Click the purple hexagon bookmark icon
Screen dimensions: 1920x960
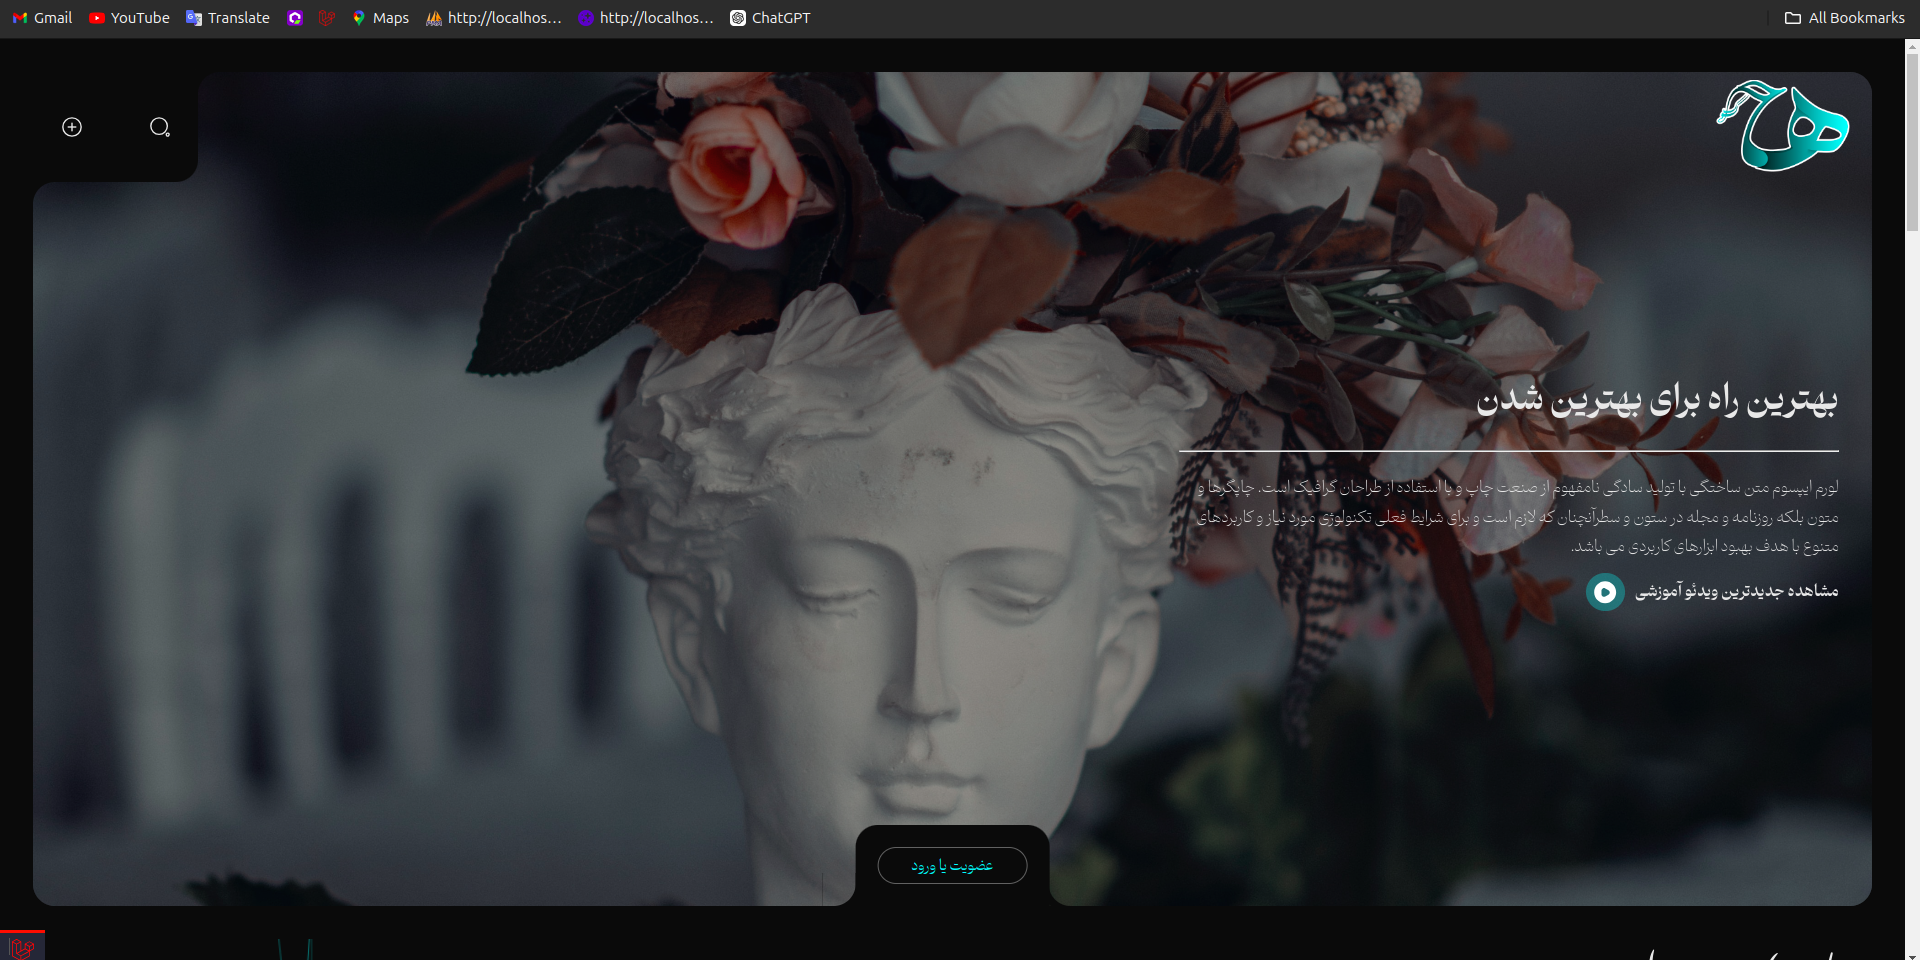[295, 18]
